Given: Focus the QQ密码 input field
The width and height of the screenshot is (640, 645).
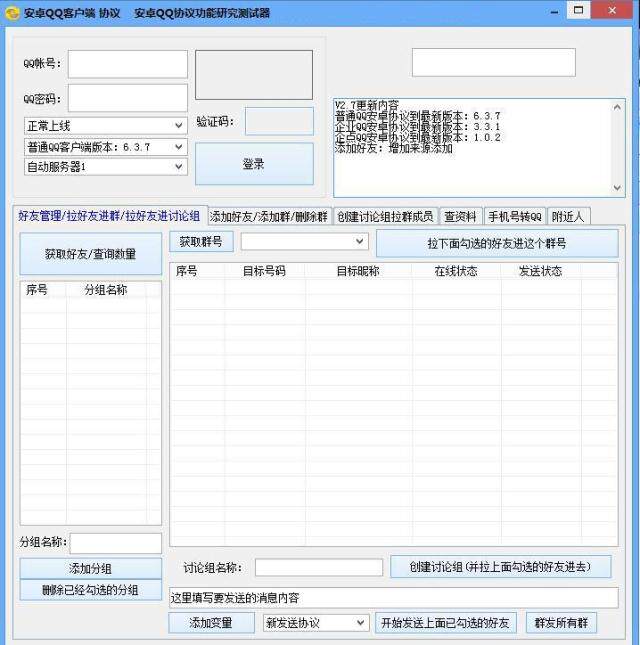Looking at the screenshot, I should (x=128, y=98).
